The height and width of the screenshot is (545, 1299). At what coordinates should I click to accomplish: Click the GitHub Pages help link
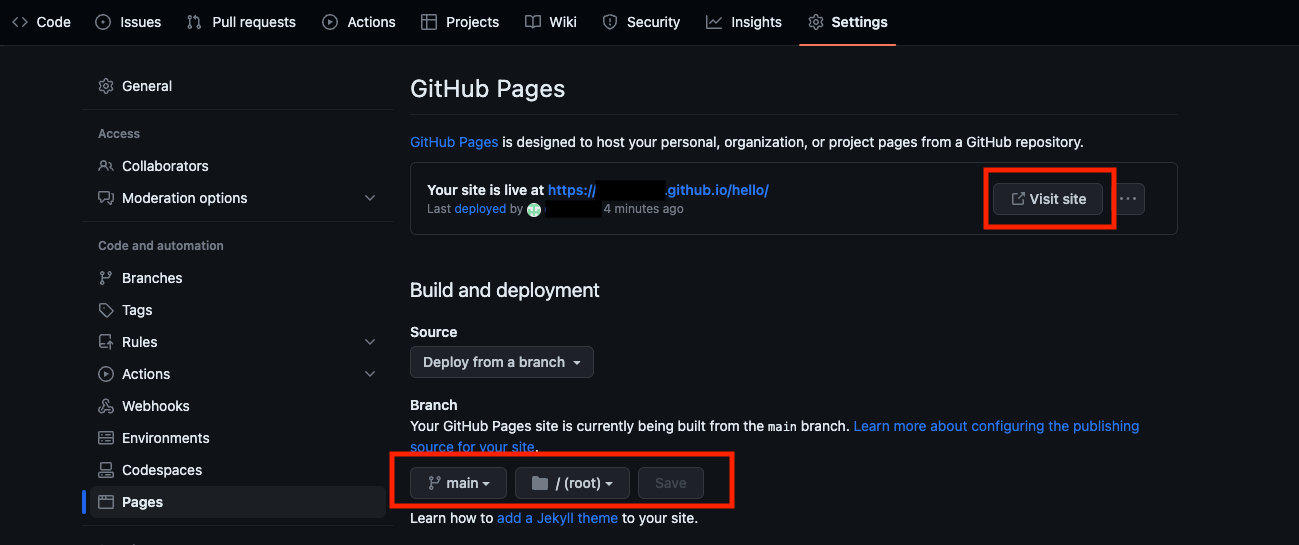coord(454,142)
